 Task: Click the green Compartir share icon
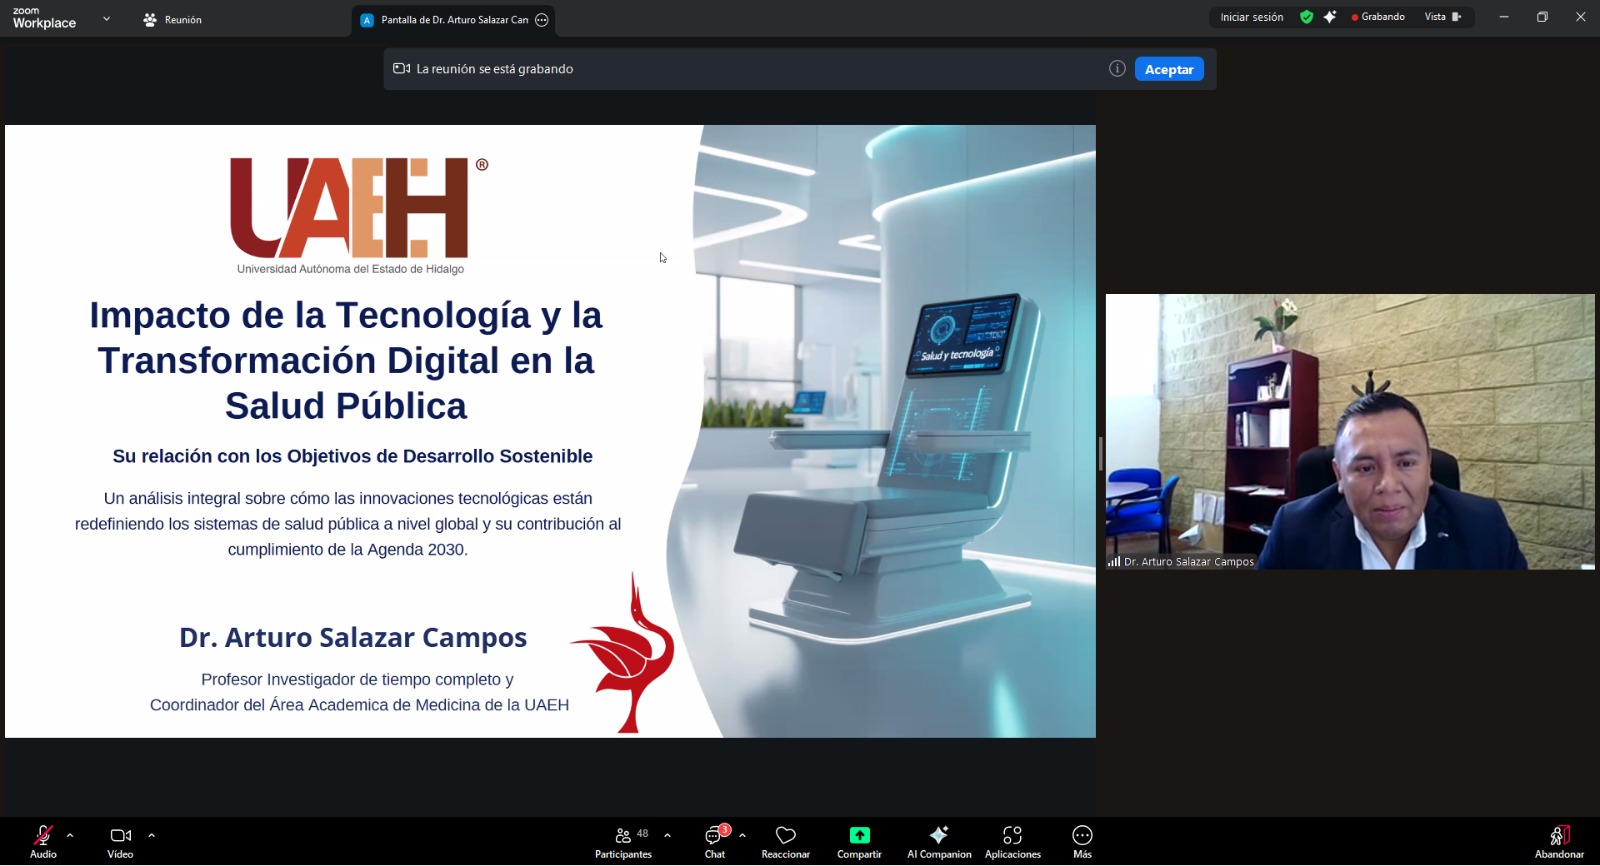click(859, 841)
